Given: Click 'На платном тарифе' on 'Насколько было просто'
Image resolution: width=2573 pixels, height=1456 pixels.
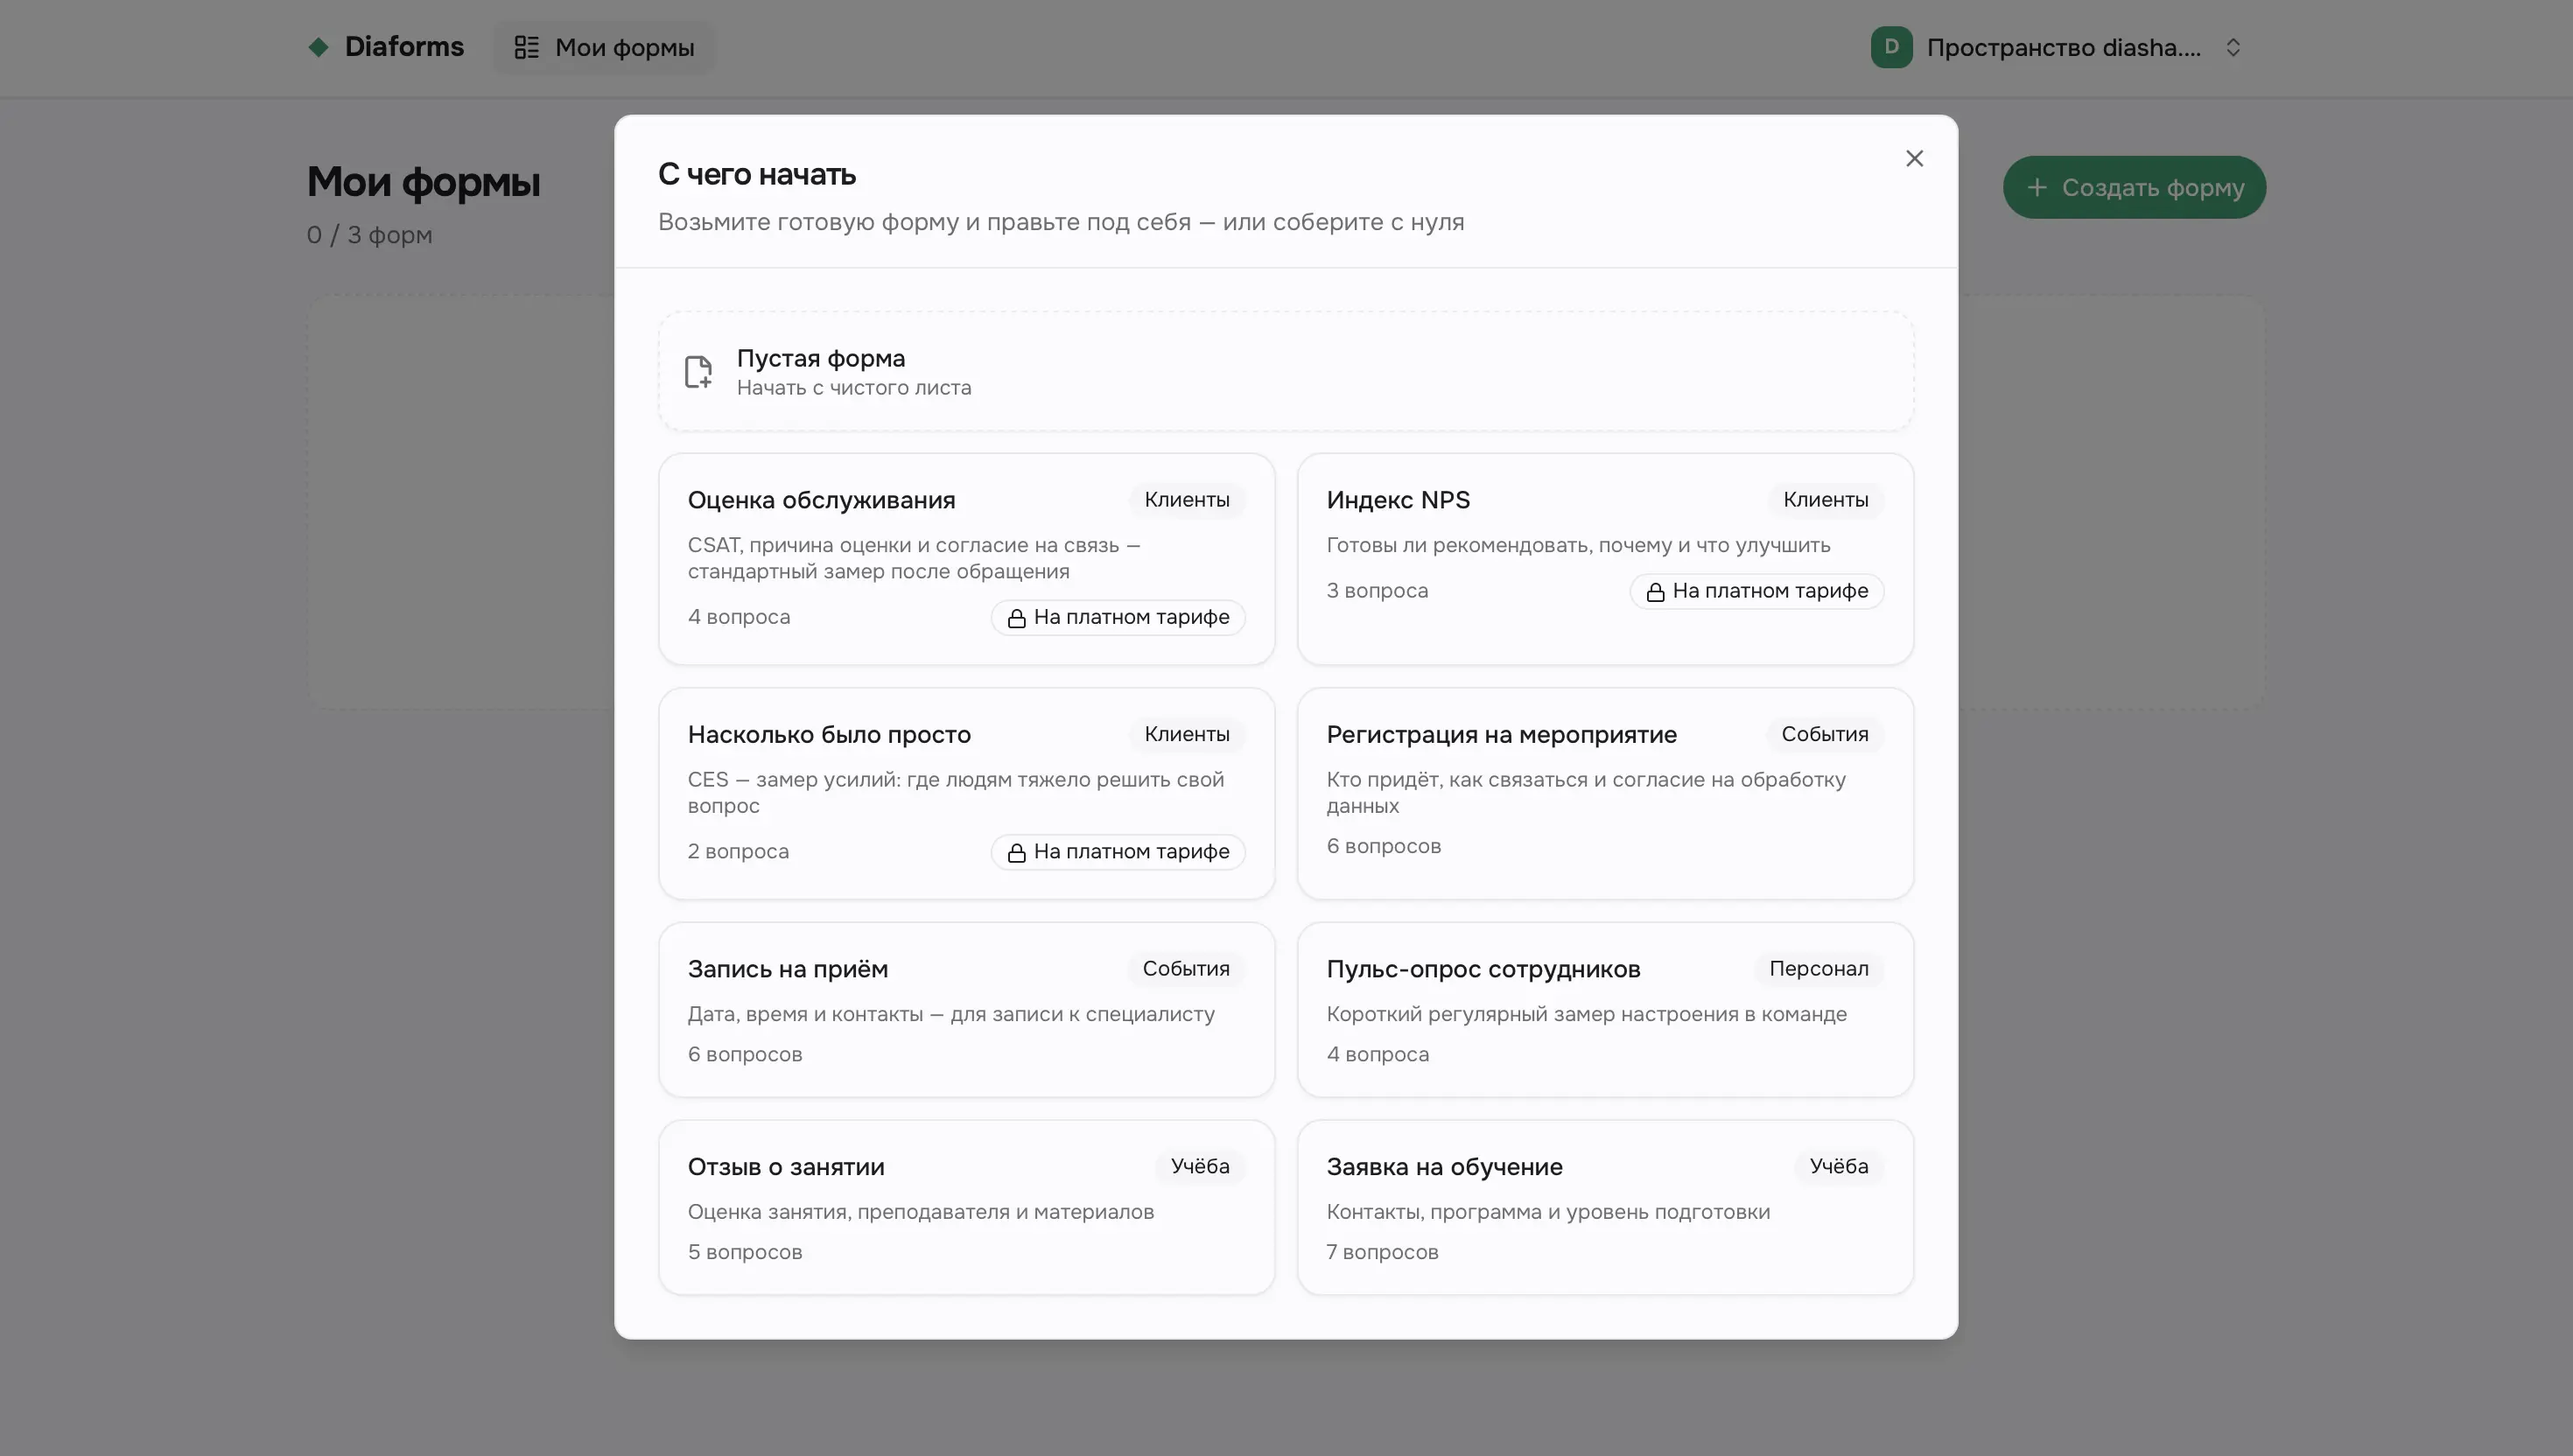Looking at the screenshot, I should point(1117,851).
